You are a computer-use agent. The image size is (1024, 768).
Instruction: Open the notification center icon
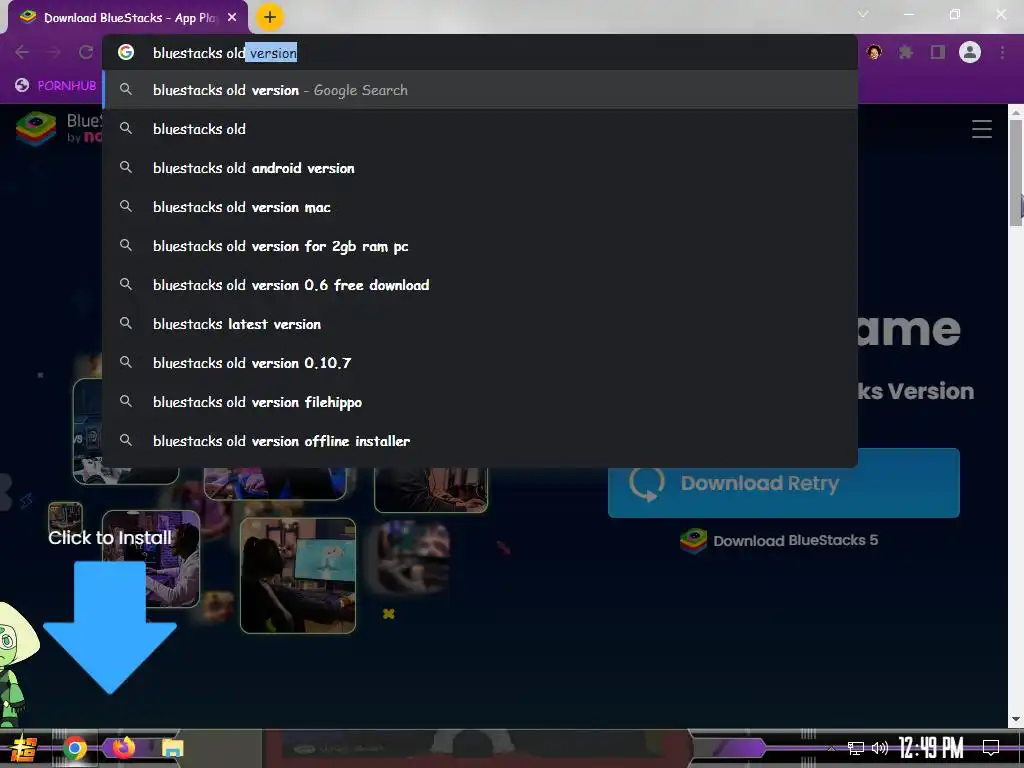(991, 748)
